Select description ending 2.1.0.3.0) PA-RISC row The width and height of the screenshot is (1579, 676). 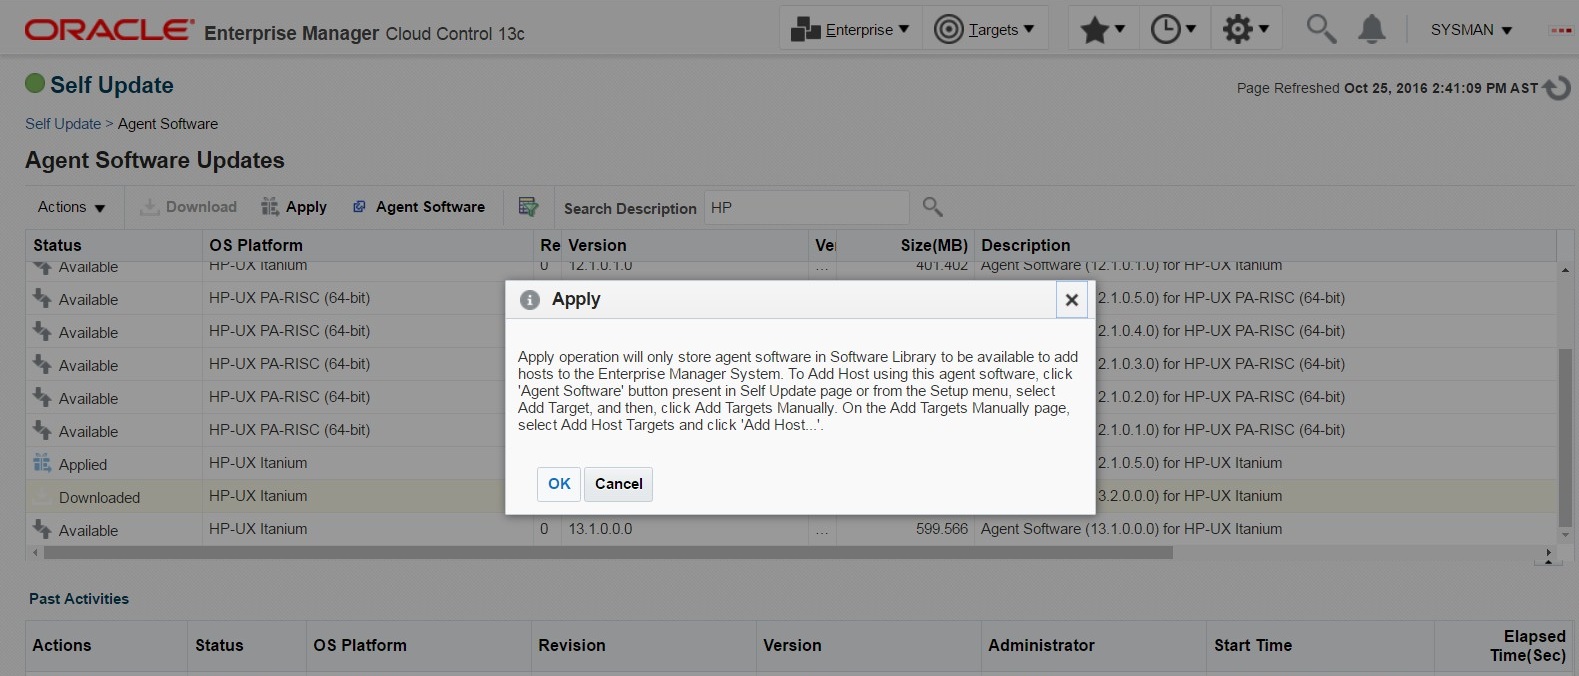[1221, 364]
